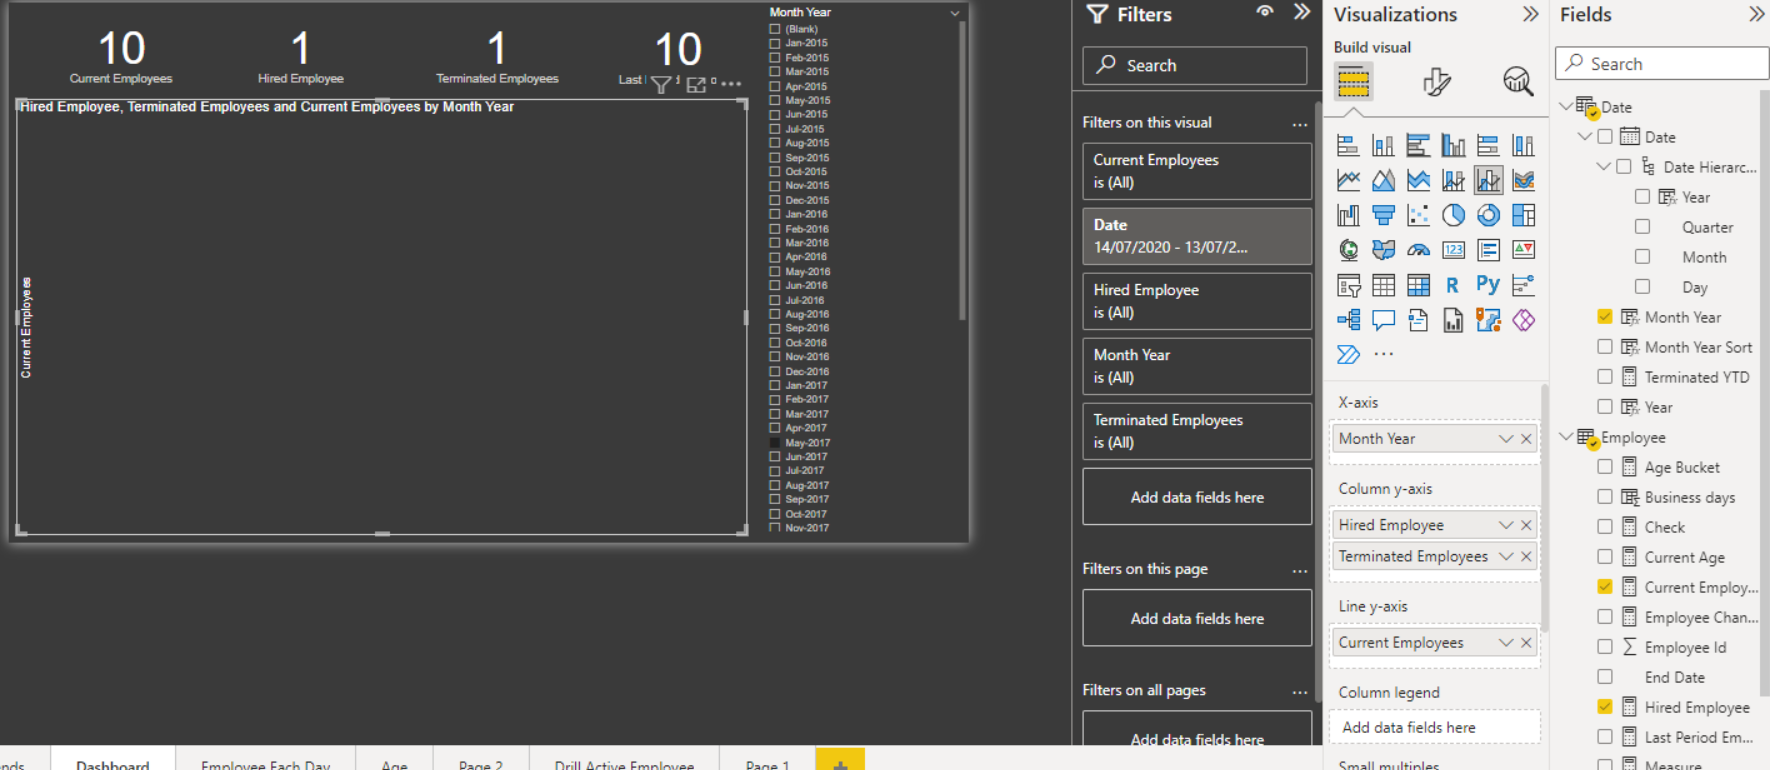Select the decomposition tree visual
Image resolution: width=1770 pixels, height=770 pixels.
pyautogui.click(x=1348, y=320)
